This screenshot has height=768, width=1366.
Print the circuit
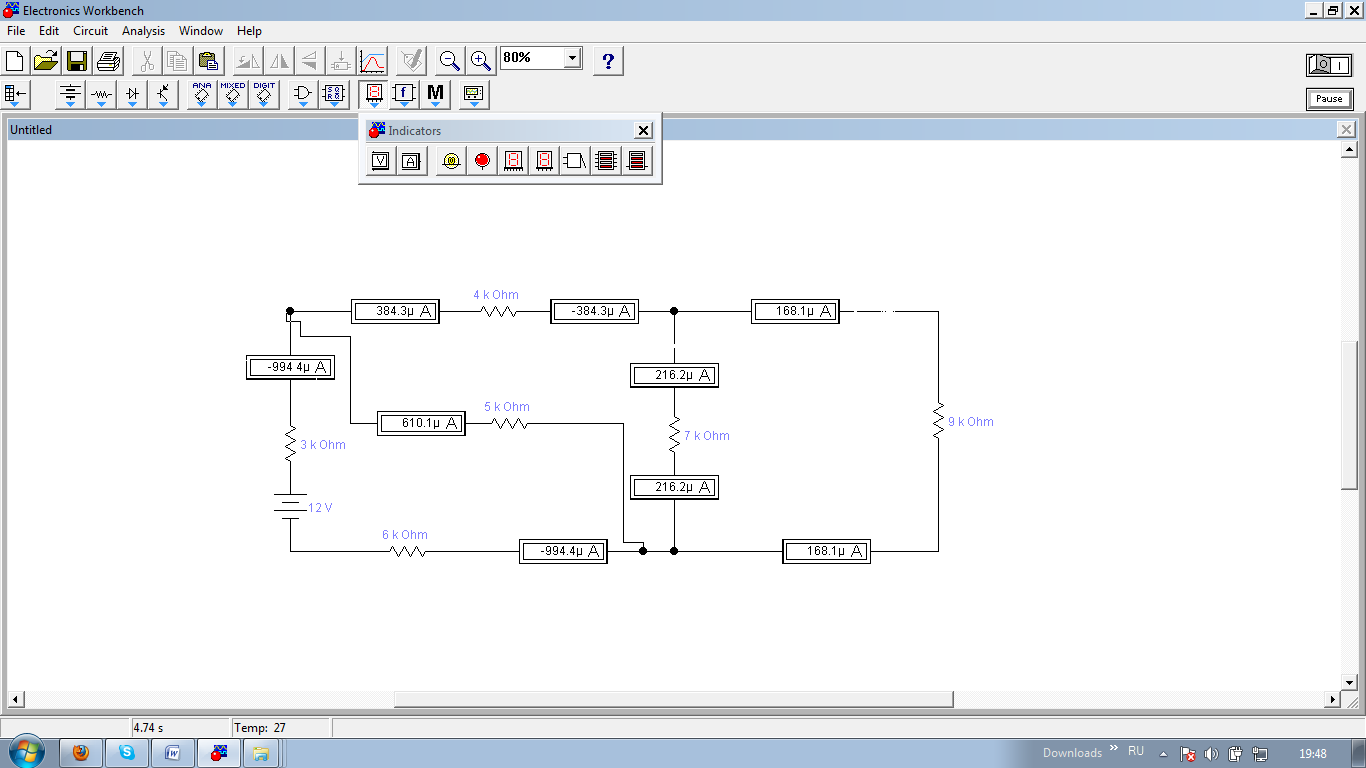click(108, 61)
